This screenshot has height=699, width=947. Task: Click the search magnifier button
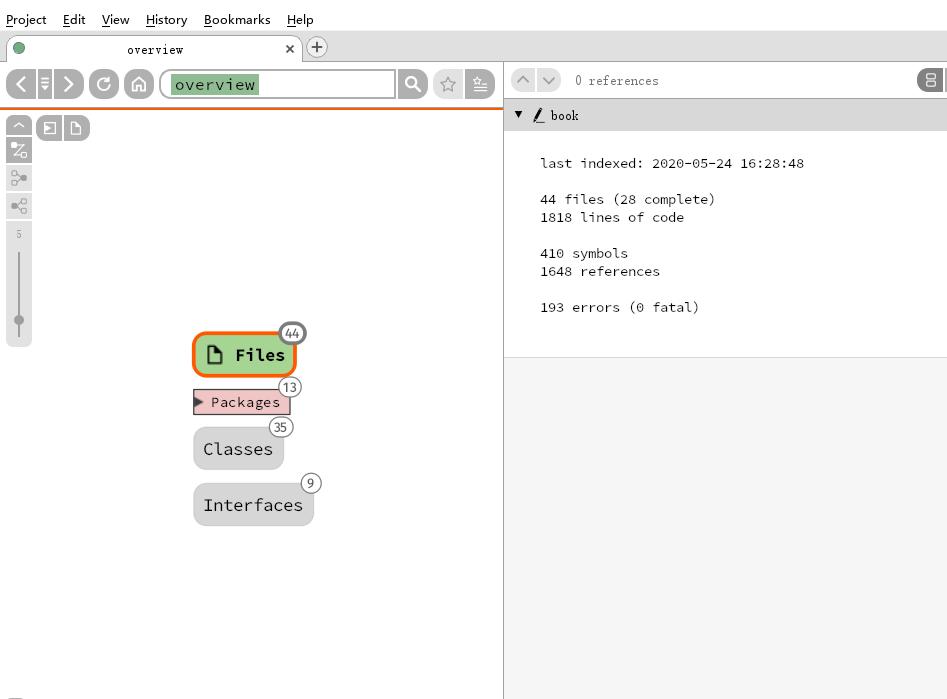pyautogui.click(x=412, y=84)
